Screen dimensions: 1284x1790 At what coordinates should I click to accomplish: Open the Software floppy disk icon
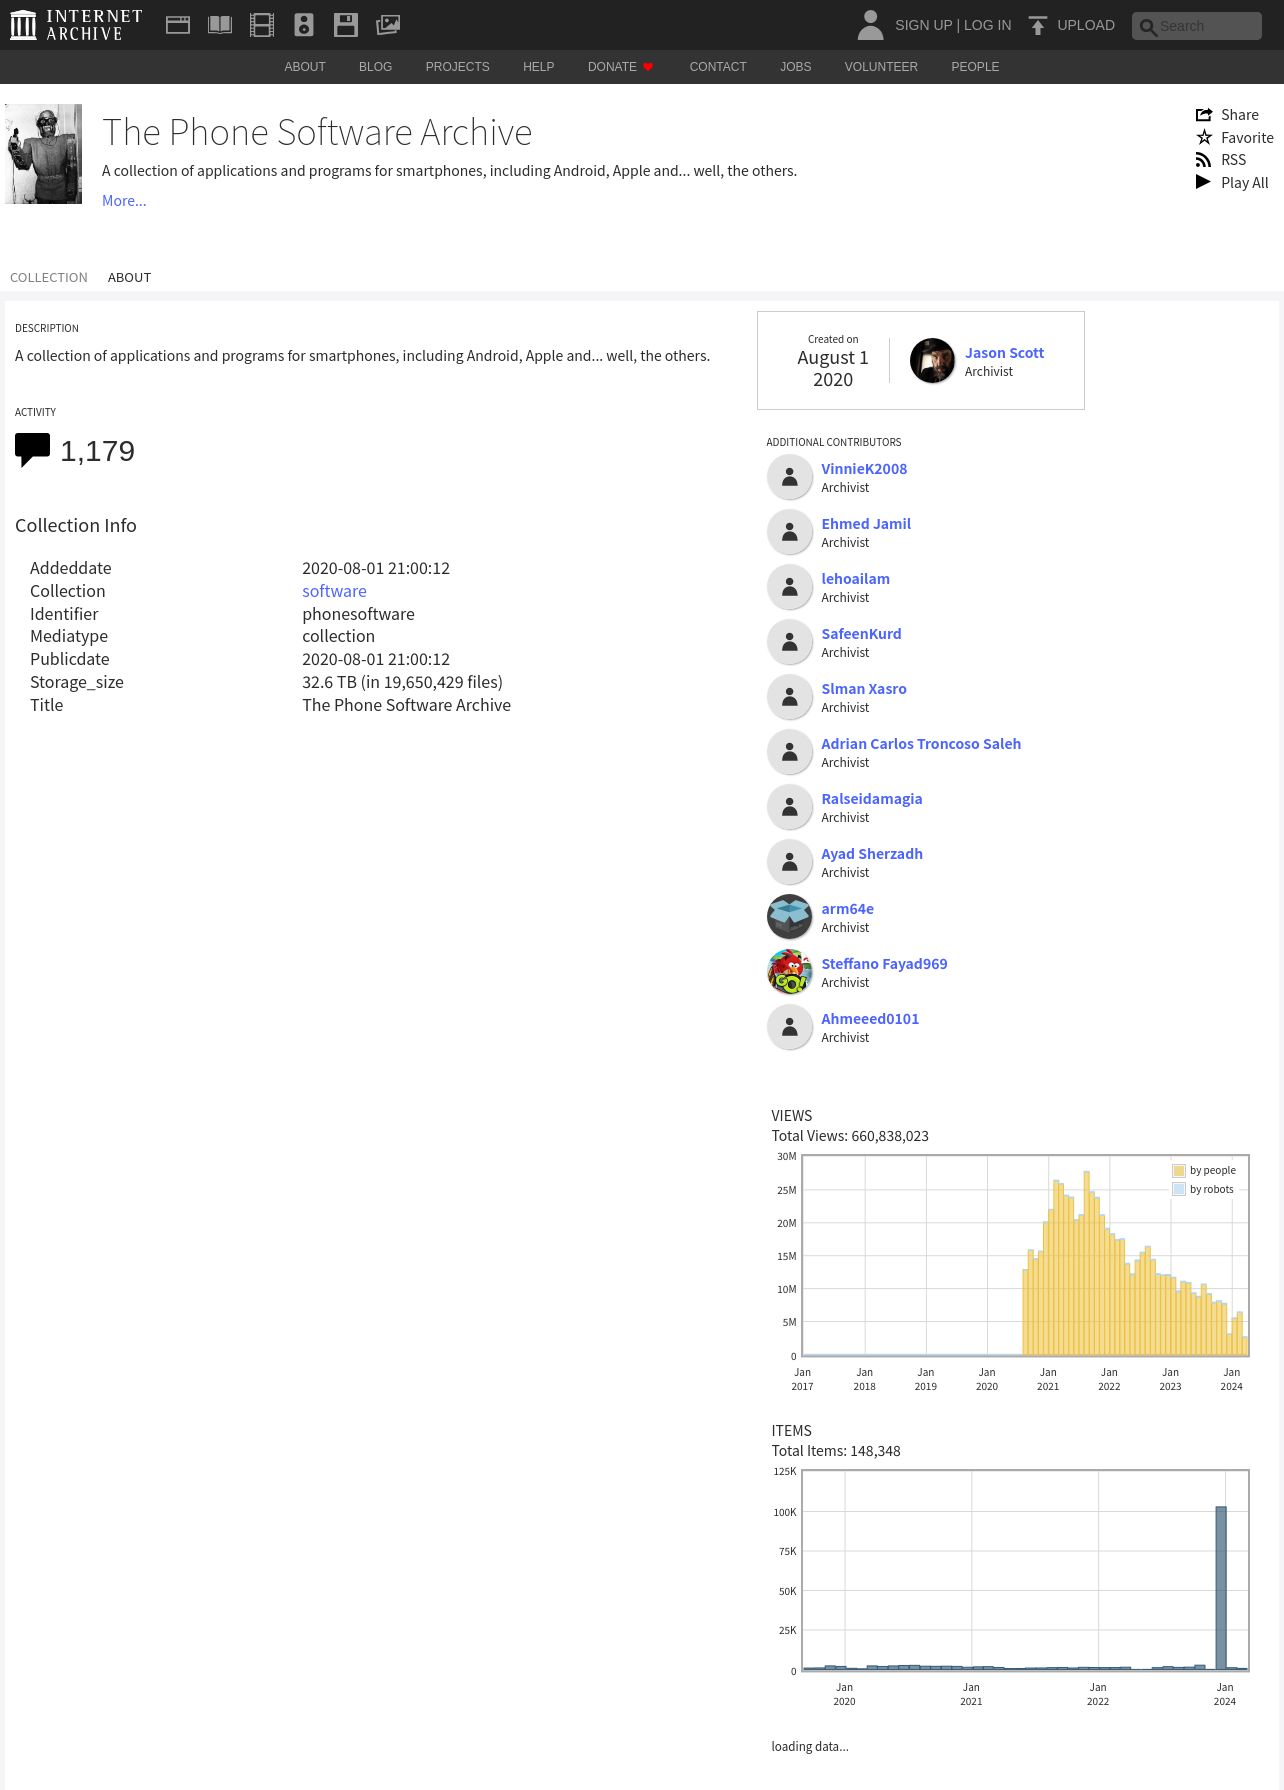[x=346, y=25]
